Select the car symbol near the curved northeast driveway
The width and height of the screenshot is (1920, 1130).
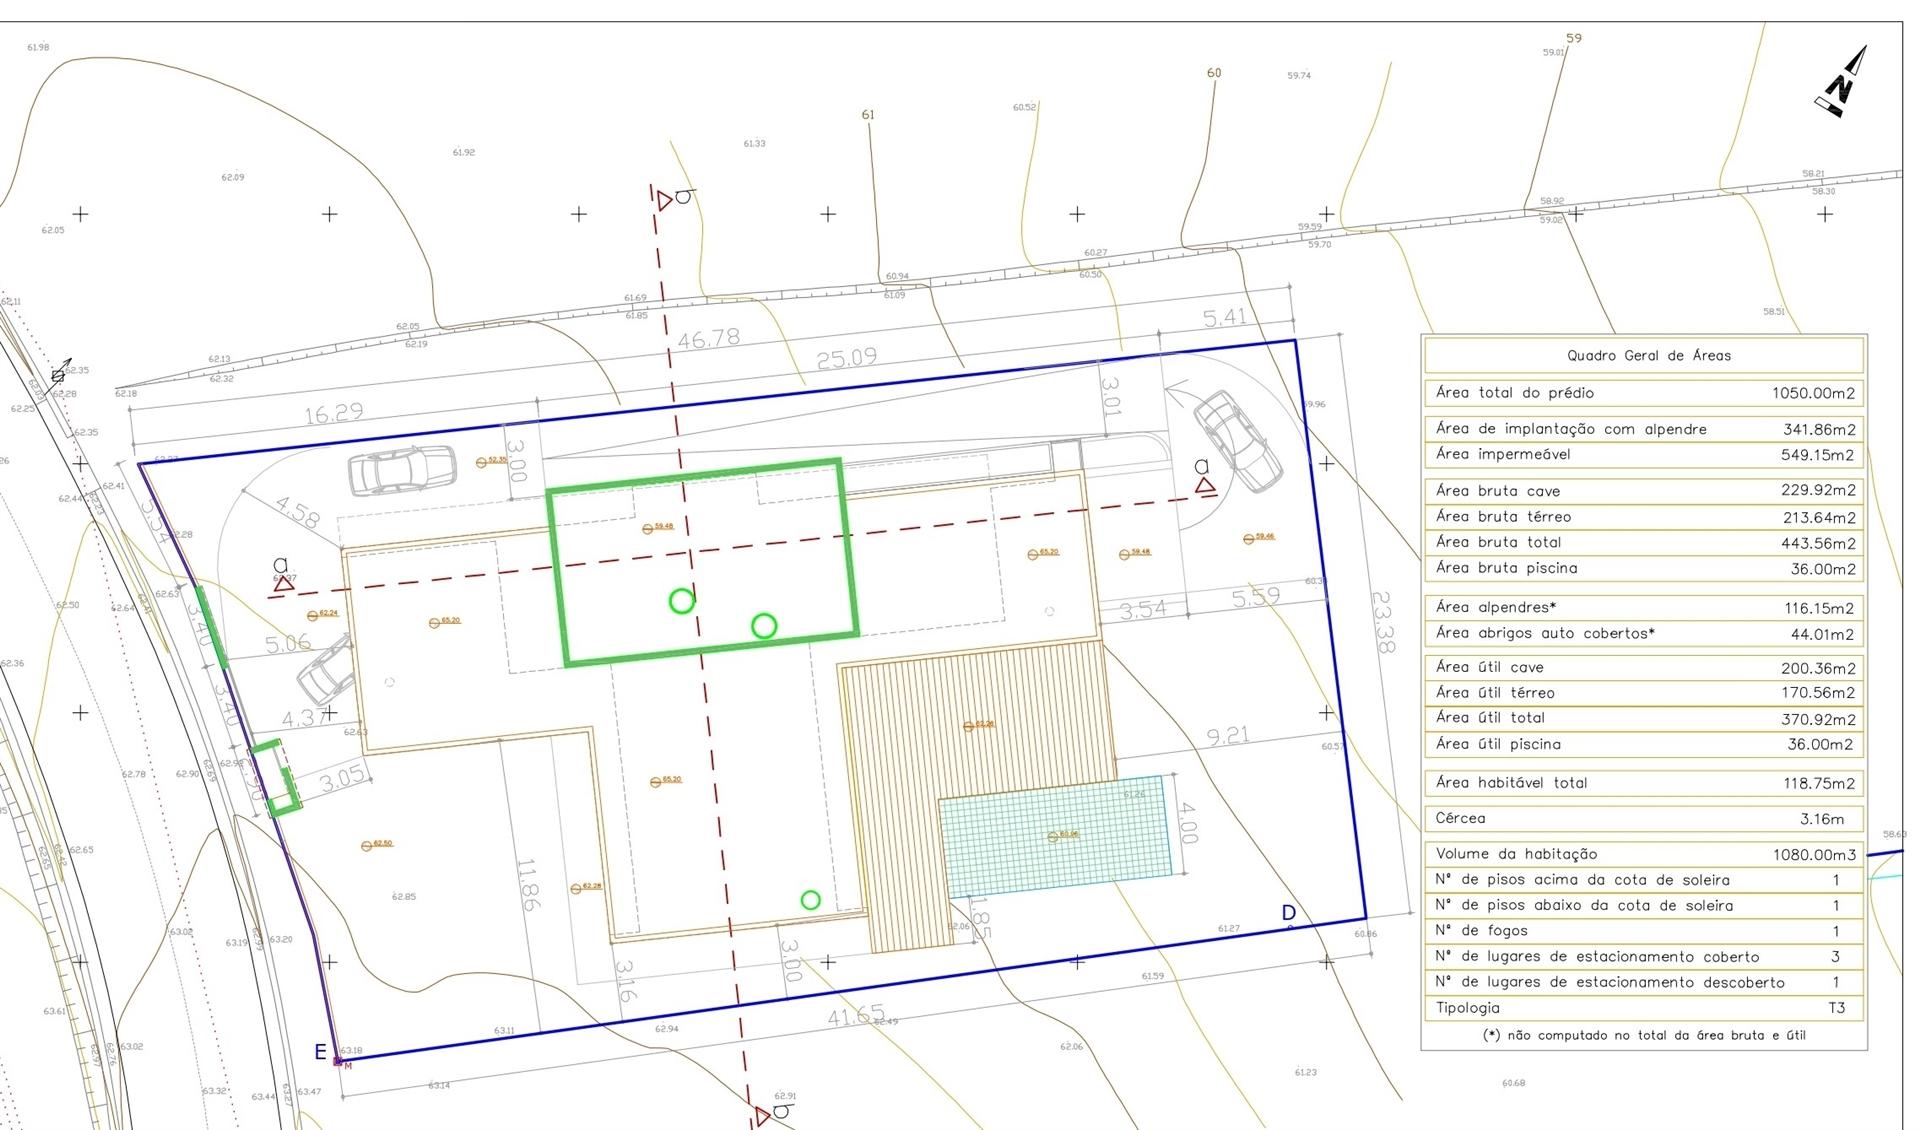[1238, 441]
